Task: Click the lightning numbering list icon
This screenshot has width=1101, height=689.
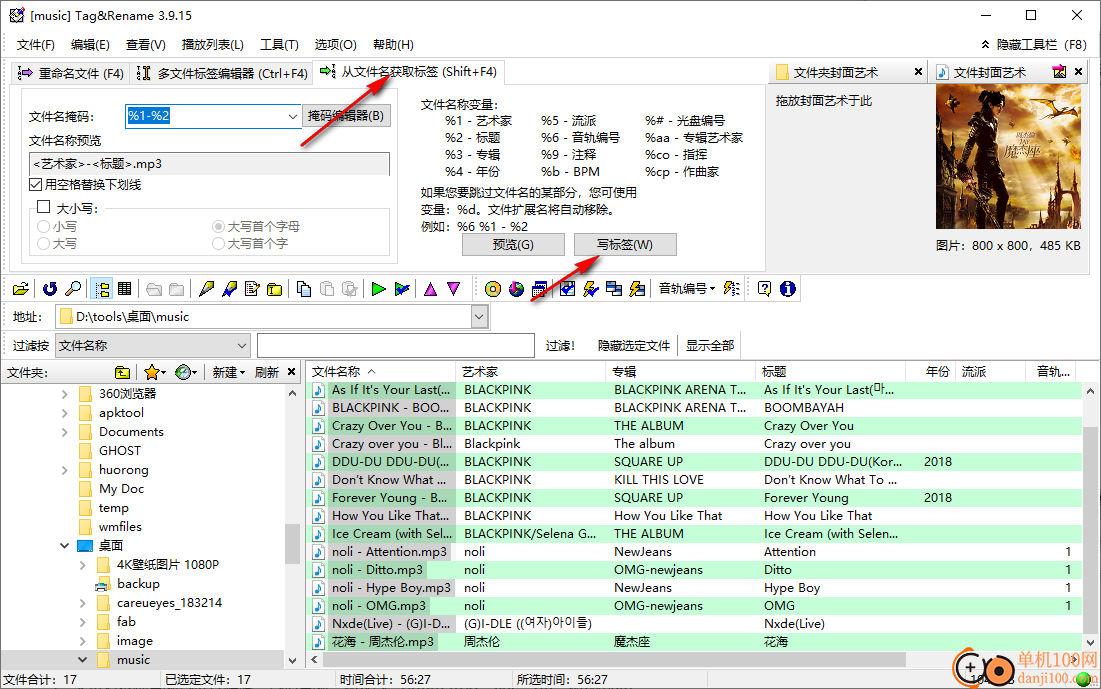Action: [x=732, y=289]
